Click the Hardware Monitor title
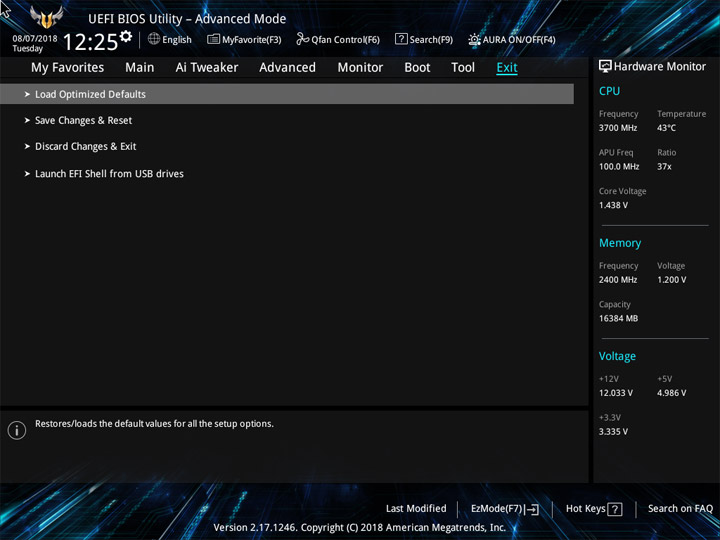The height and width of the screenshot is (540, 720). click(660, 67)
